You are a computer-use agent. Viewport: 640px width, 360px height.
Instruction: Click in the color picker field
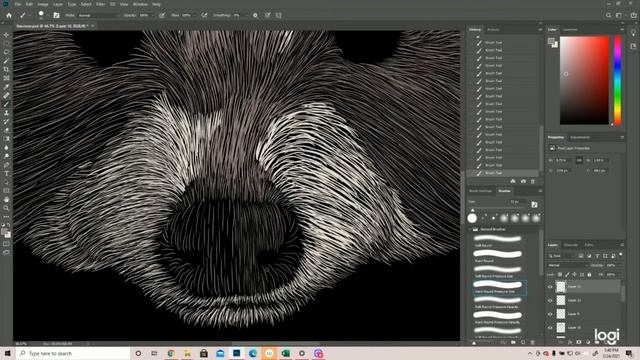tap(584, 80)
